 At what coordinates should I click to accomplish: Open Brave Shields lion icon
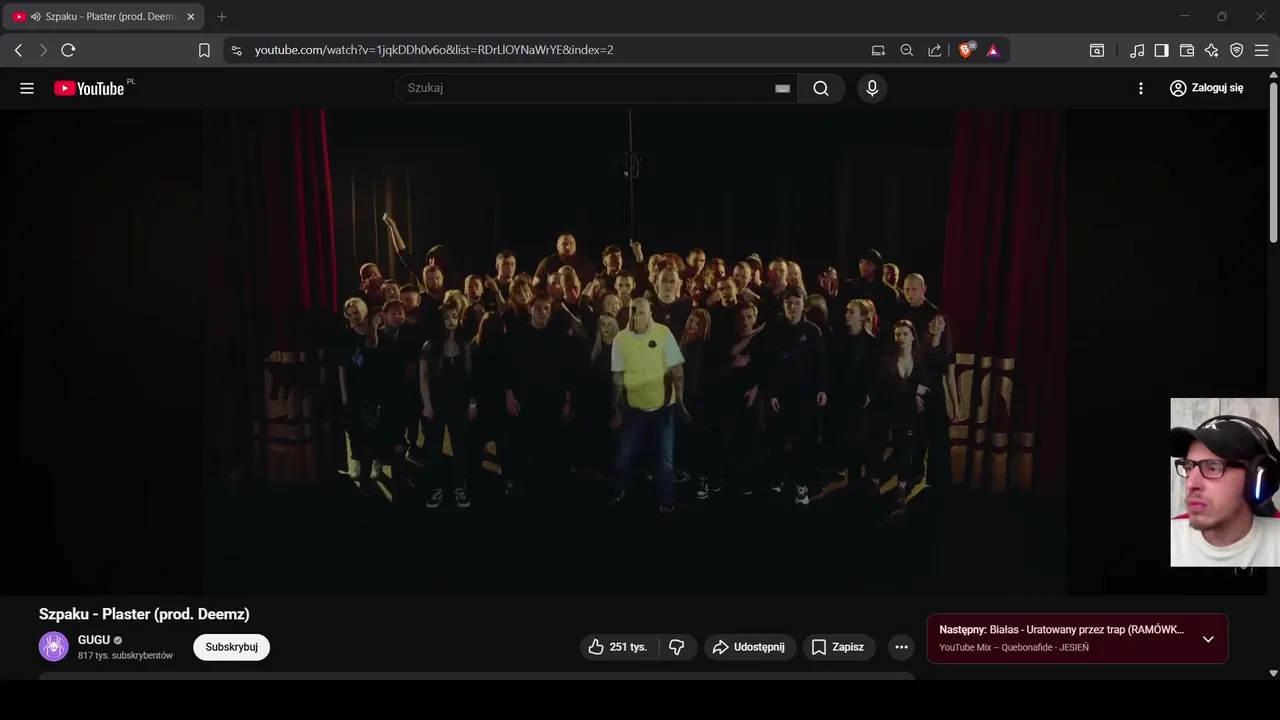point(966,50)
